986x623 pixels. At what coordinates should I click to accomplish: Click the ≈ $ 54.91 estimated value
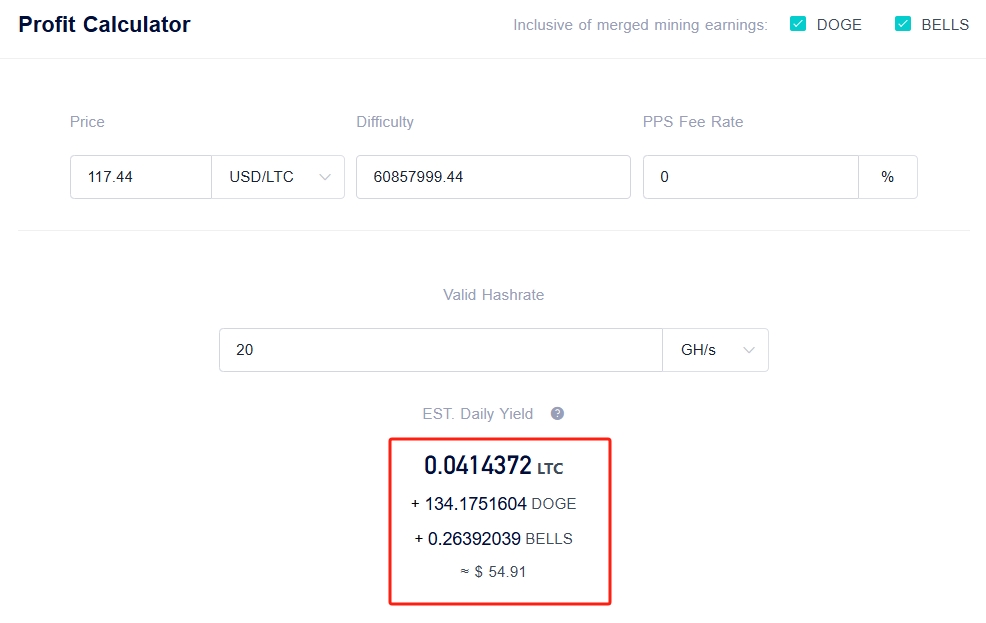pyautogui.click(x=494, y=571)
